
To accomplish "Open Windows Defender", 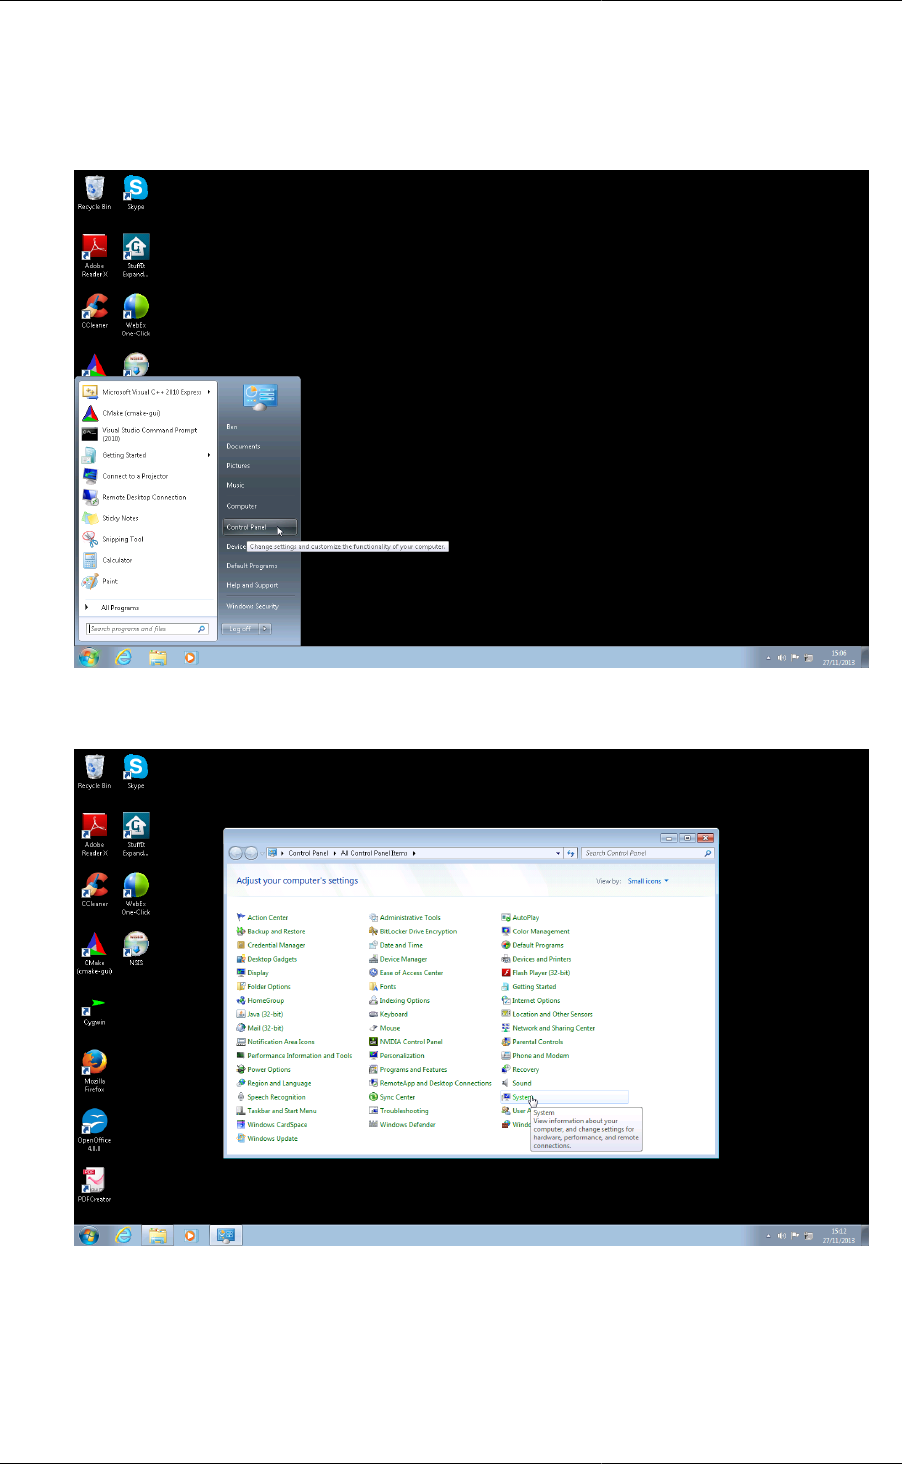I will pyautogui.click(x=402, y=1125).
